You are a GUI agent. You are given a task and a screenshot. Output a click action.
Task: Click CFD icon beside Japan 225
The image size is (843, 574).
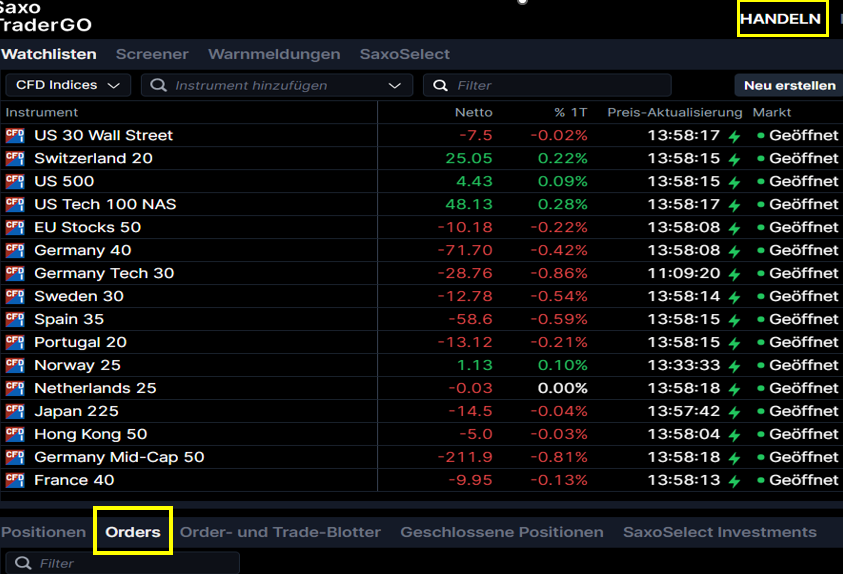(x=15, y=412)
